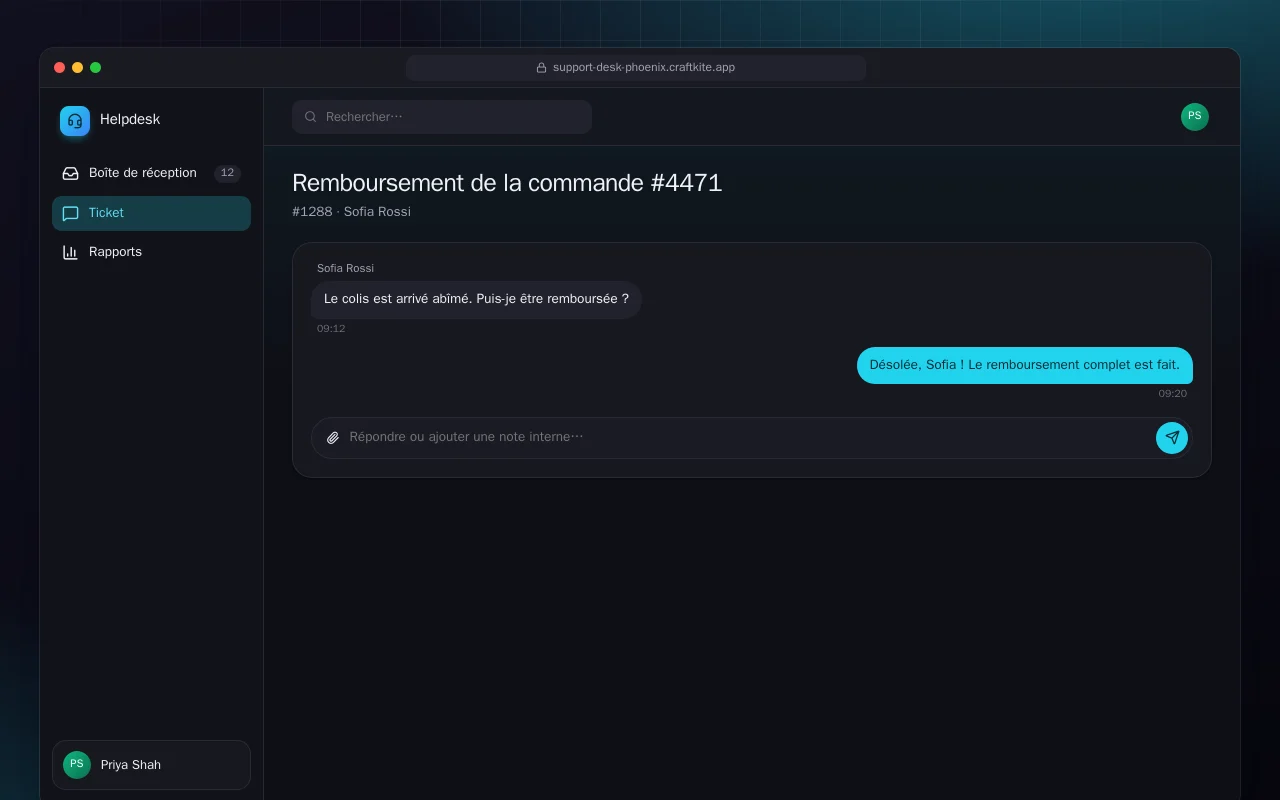Go to Rapports section

[151, 252]
